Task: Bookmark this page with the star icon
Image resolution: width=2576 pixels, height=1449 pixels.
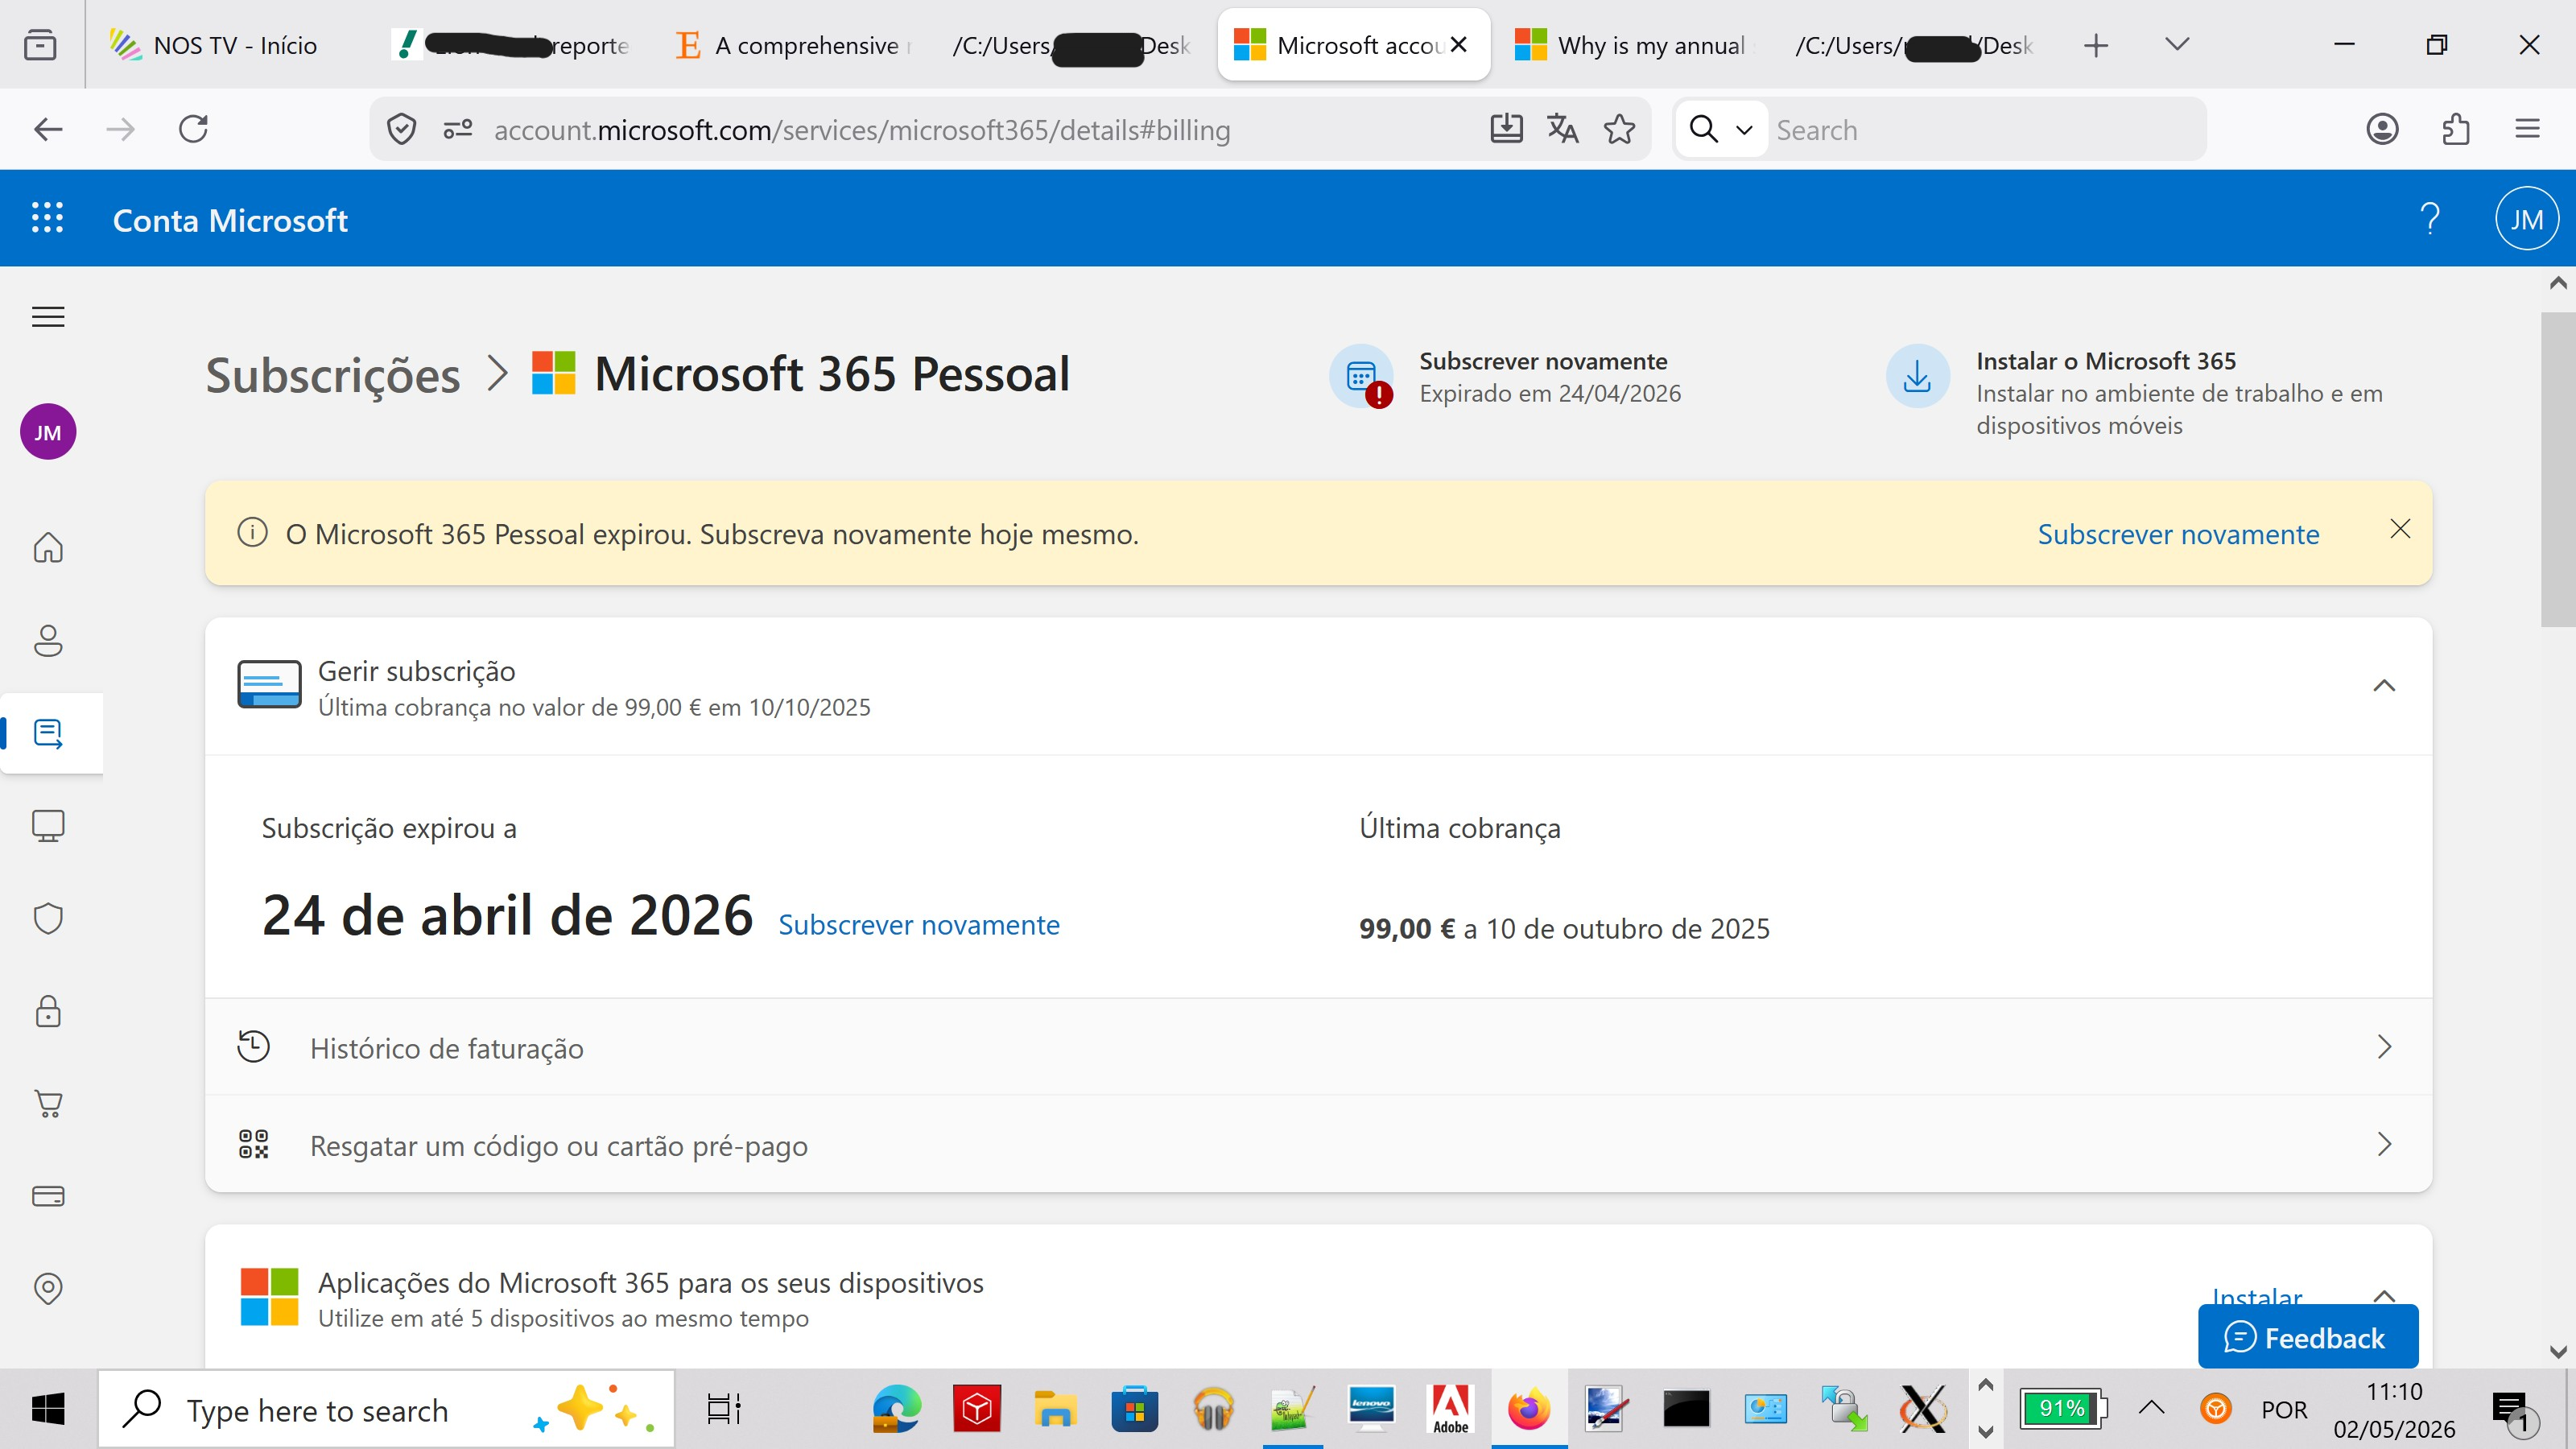Action: click(1619, 129)
